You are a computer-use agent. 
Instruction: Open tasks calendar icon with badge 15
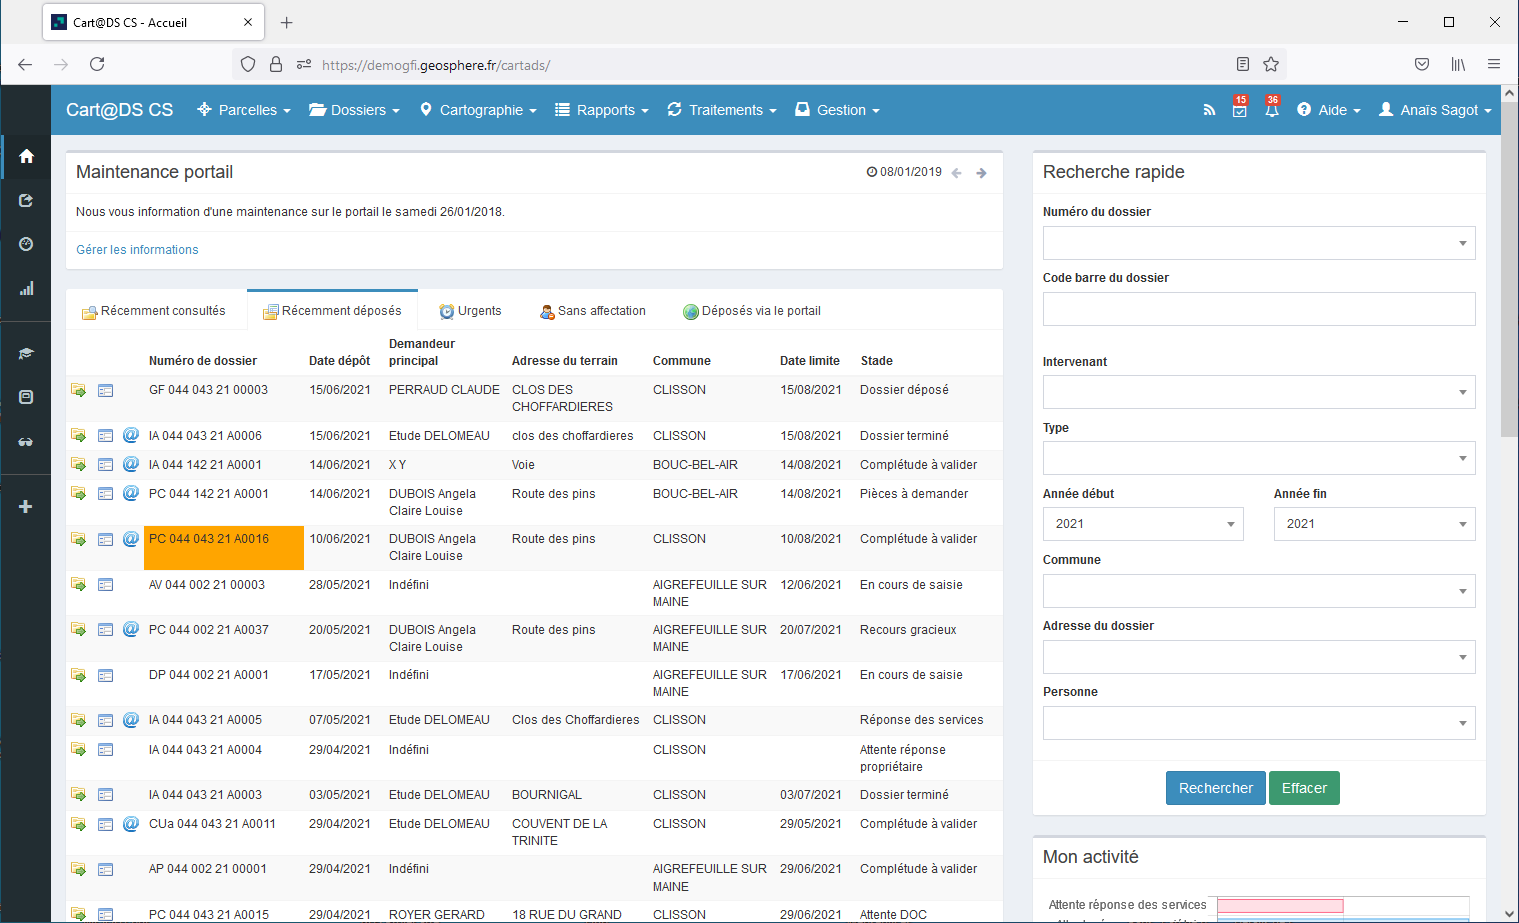point(1239,110)
